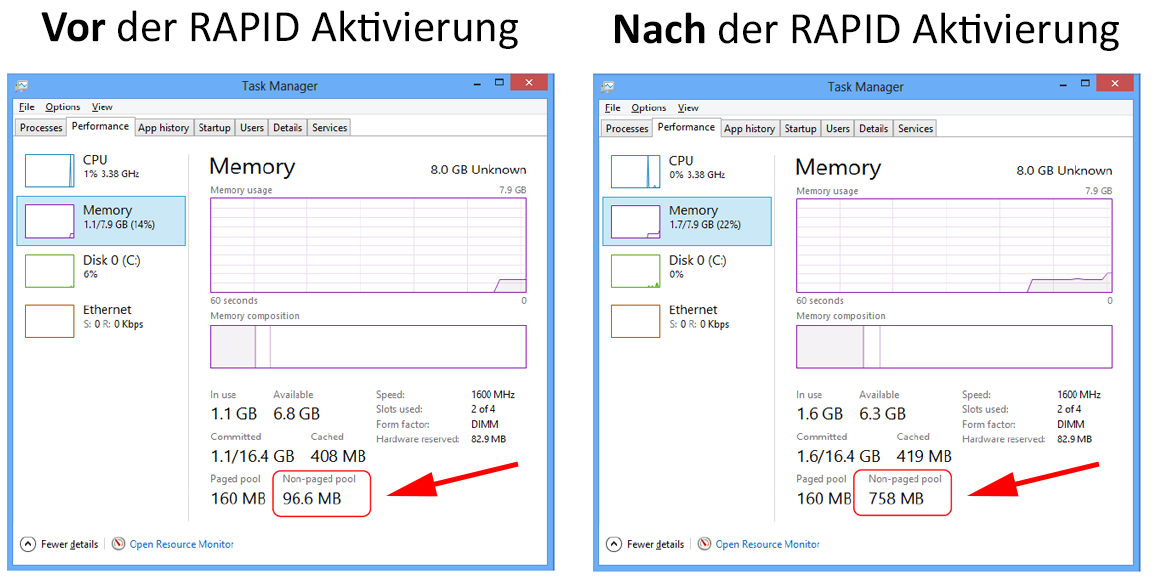Show the Users tab in the Vor window
This screenshot has height=580, width=1157.
point(252,128)
